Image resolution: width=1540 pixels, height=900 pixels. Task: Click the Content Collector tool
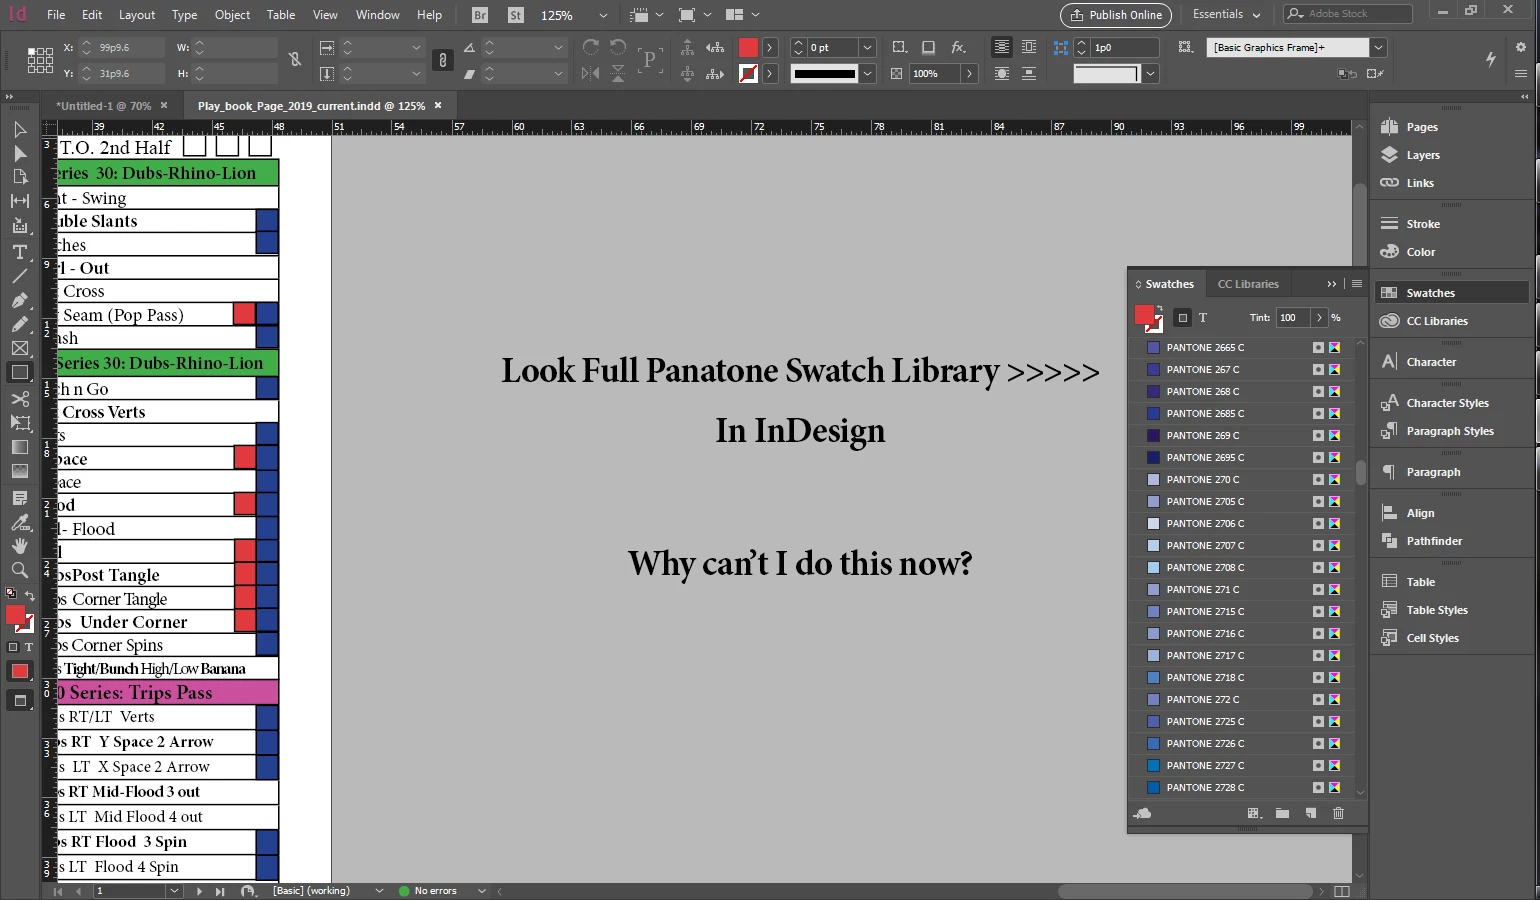pos(19,226)
